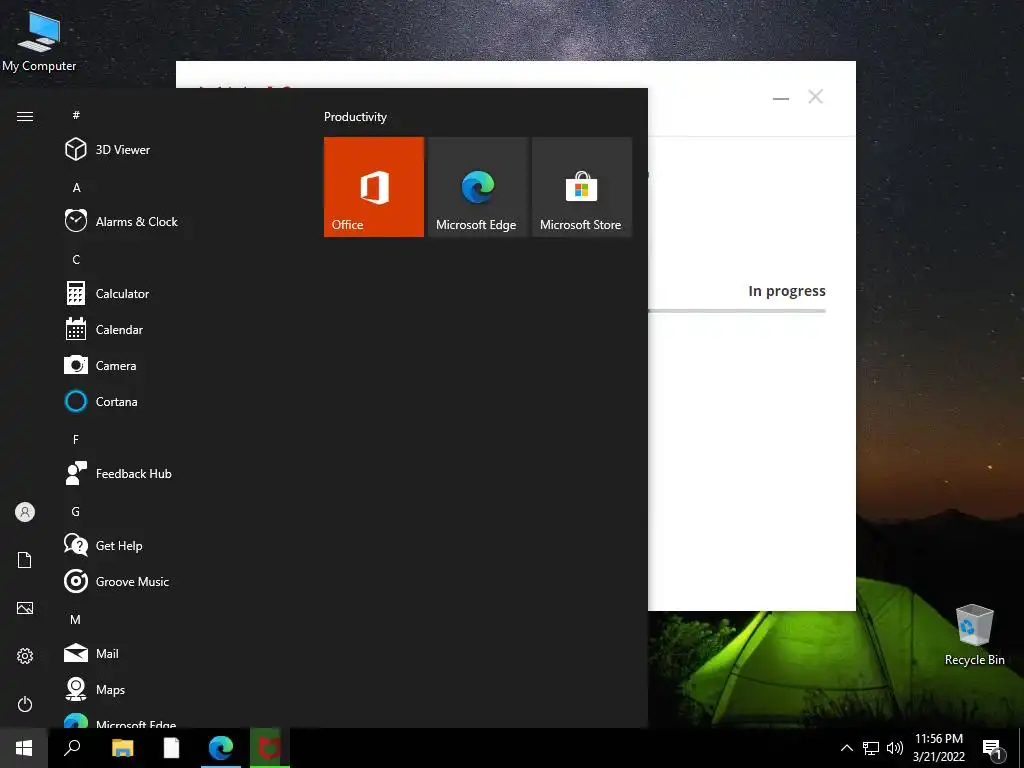Open the Microsoft Edge tile
Screen dimensions: 1024x768
pyautogui.click(x=478, y=187)
